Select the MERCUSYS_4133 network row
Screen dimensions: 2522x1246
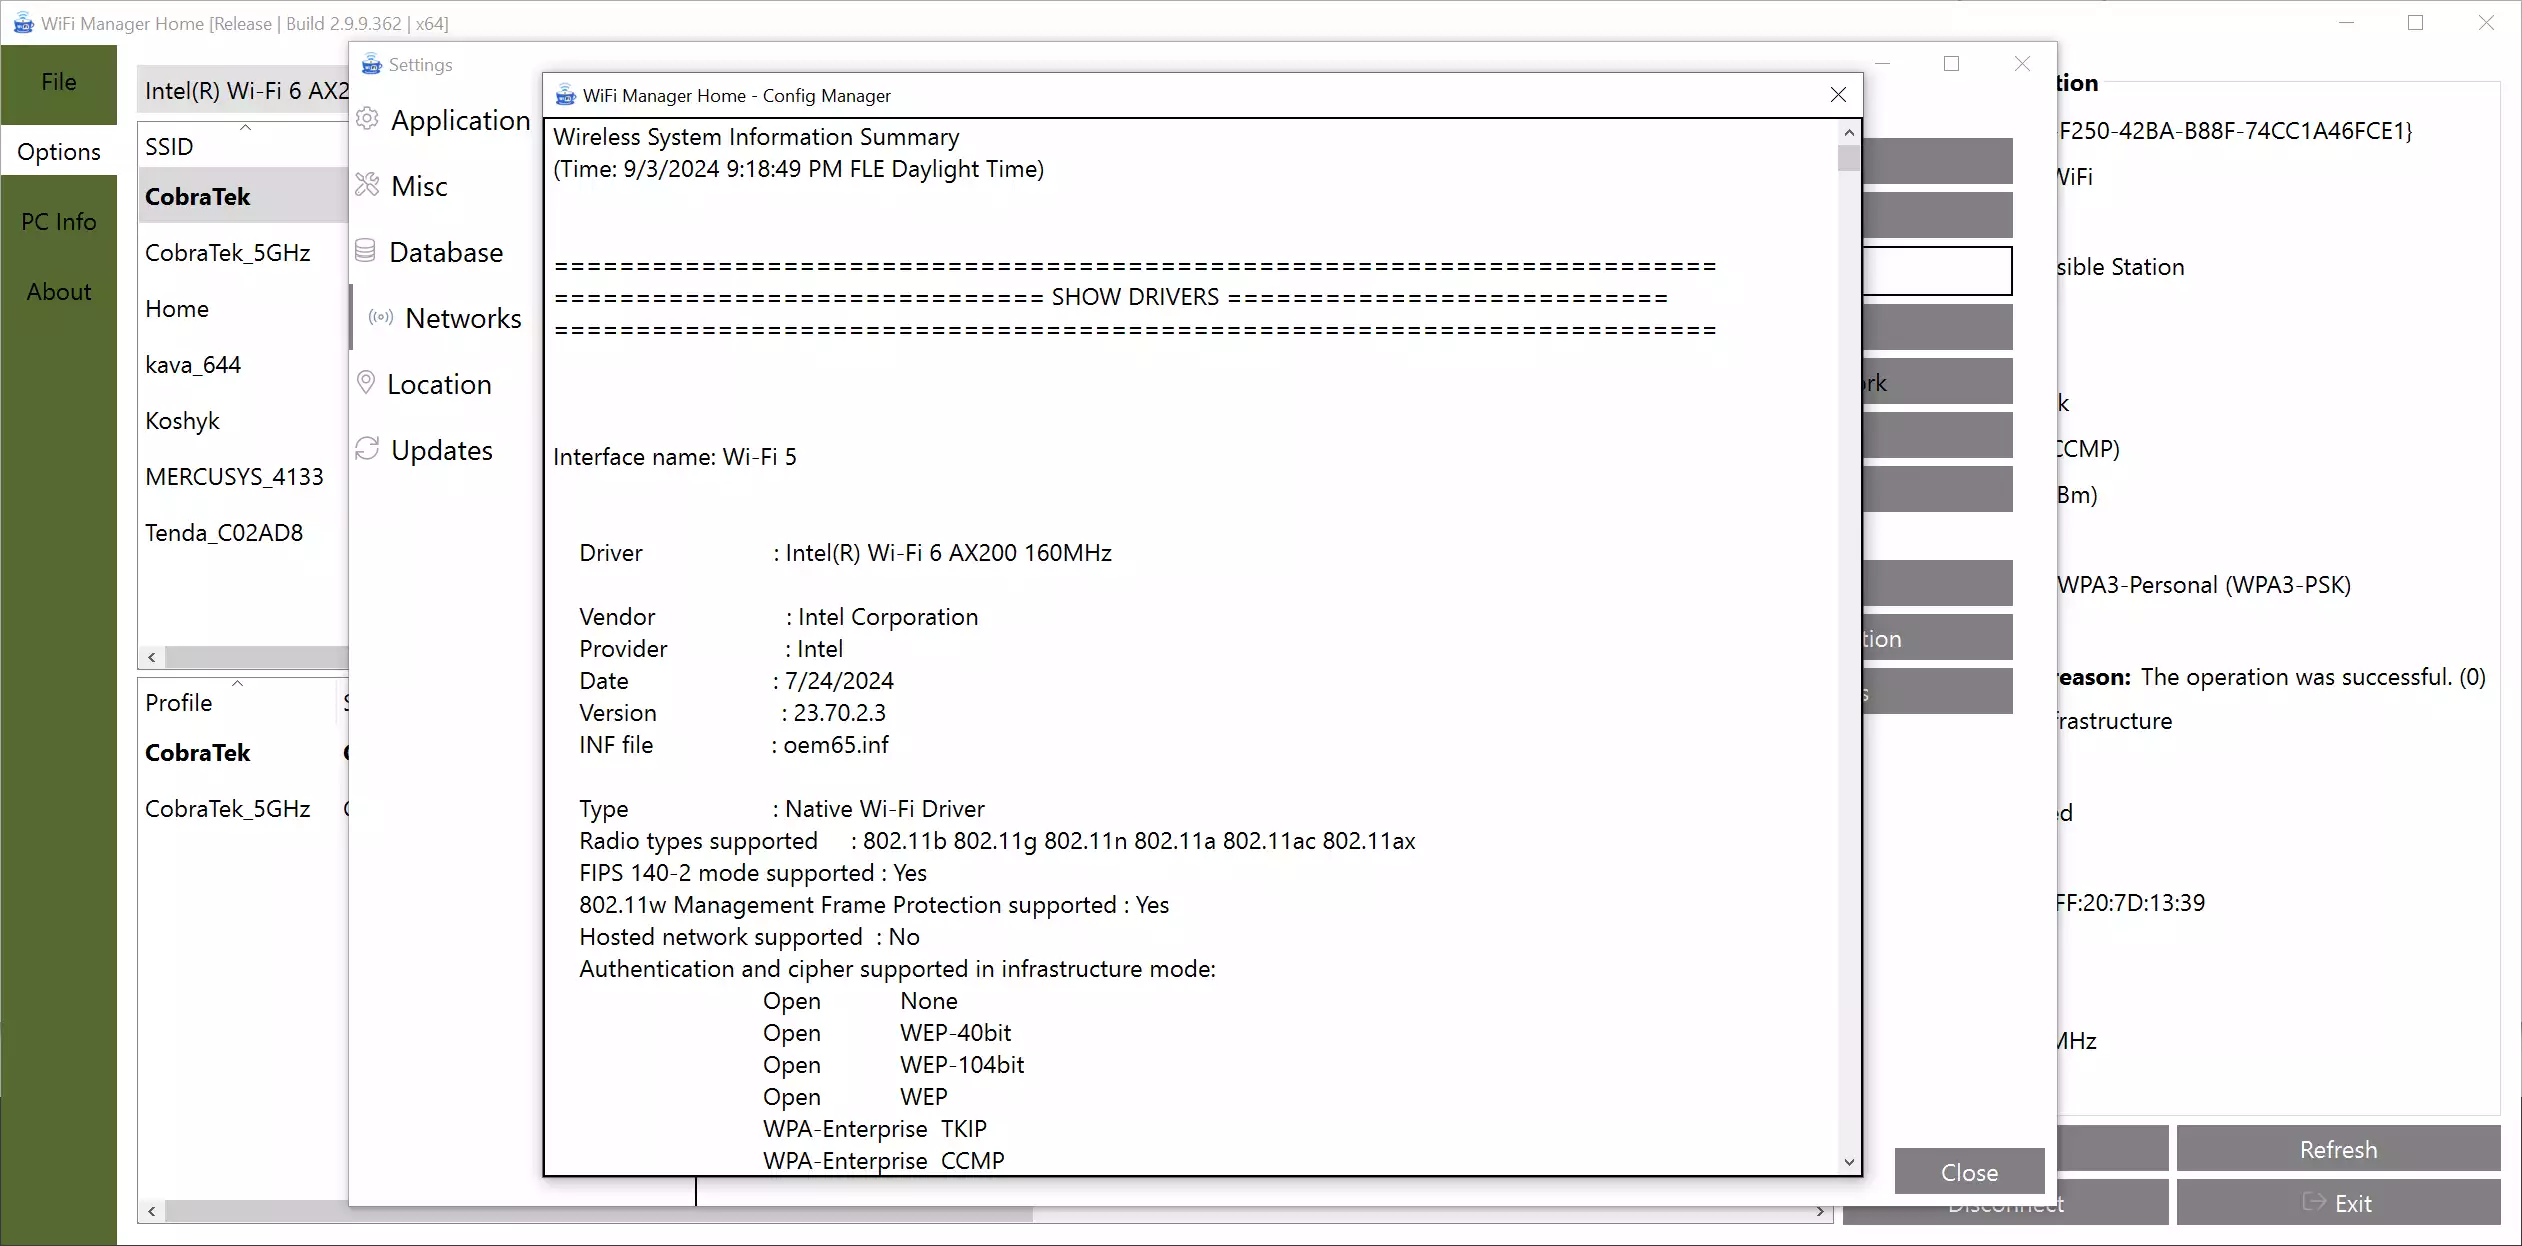(243, 476)
